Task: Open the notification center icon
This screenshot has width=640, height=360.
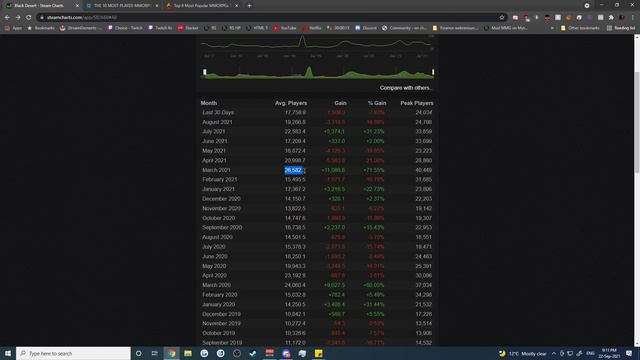Action: [x=629, y=353]
